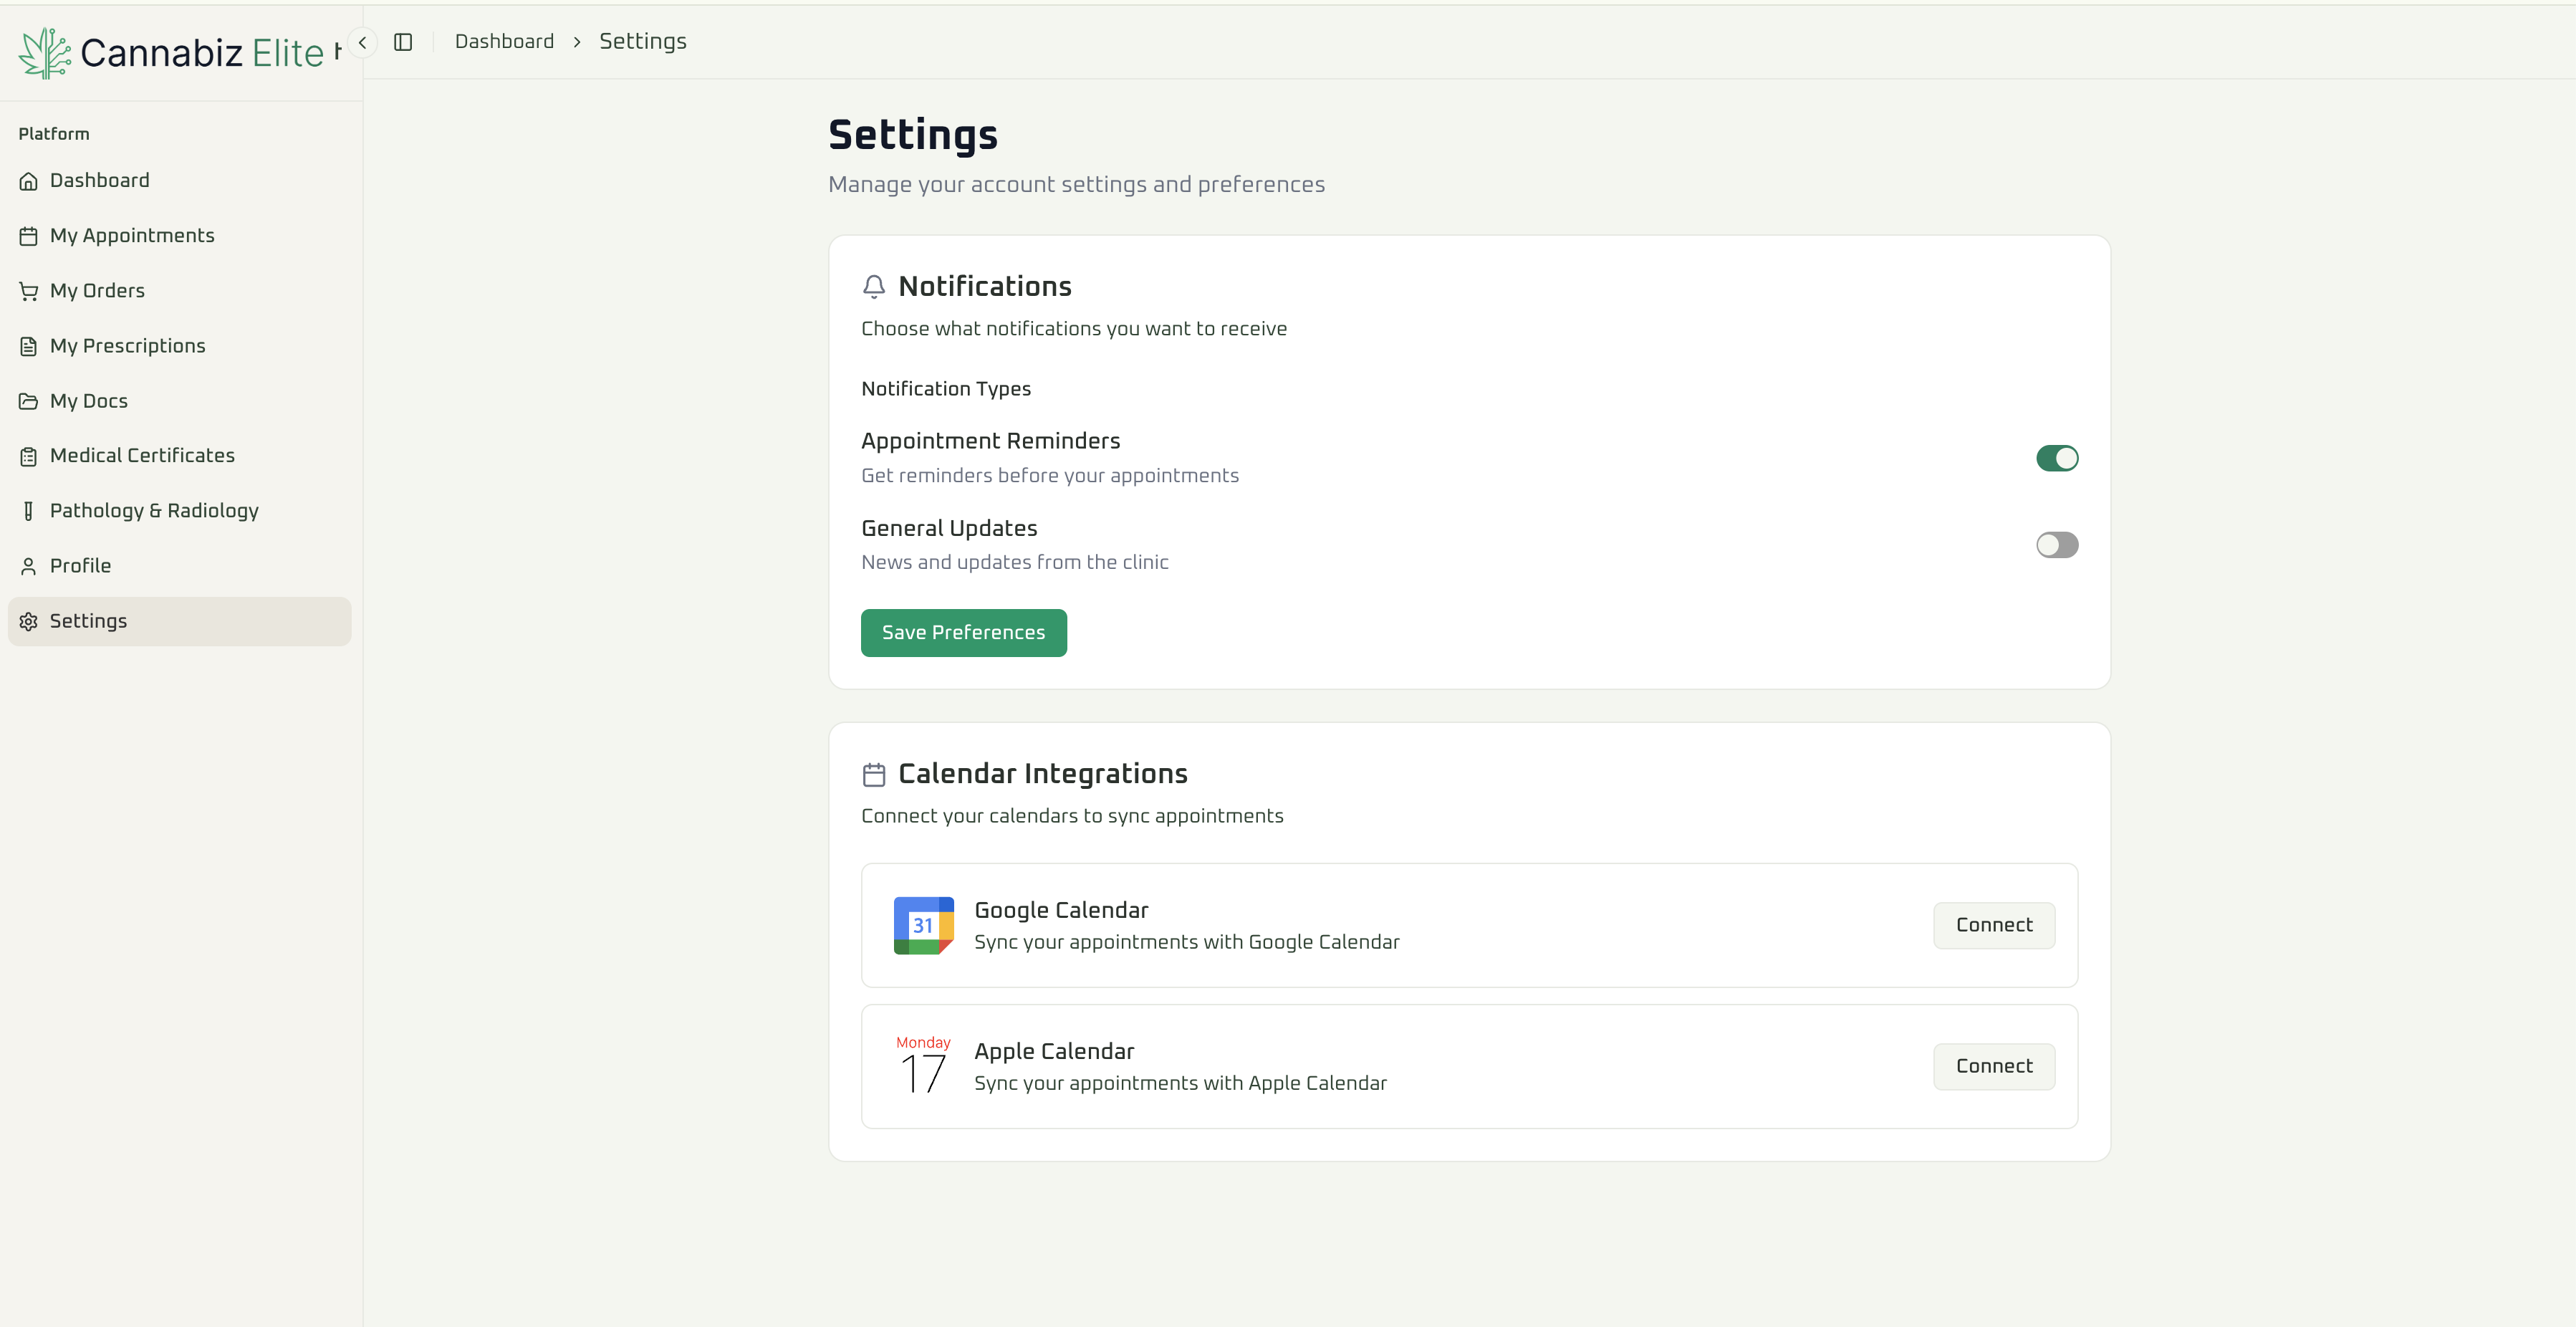The width and height of the screenshot is (2576, 1327).
Task: Click the My Docs folder icon
Action: coord(28,400)
